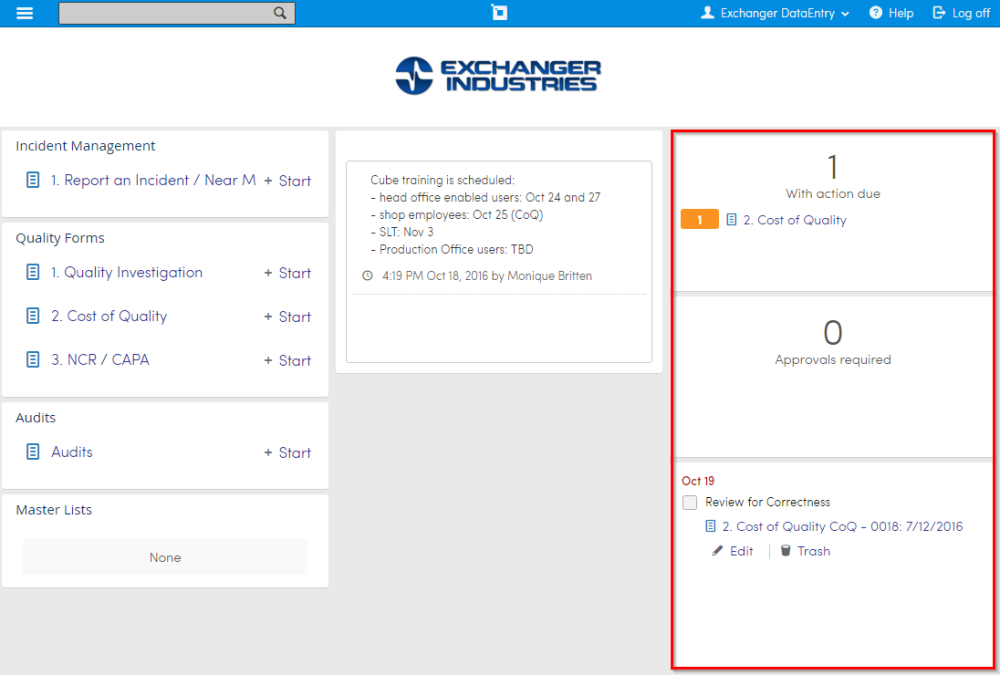Click form icon beside Cost of Quality in Quality Forms

(33, 316)
